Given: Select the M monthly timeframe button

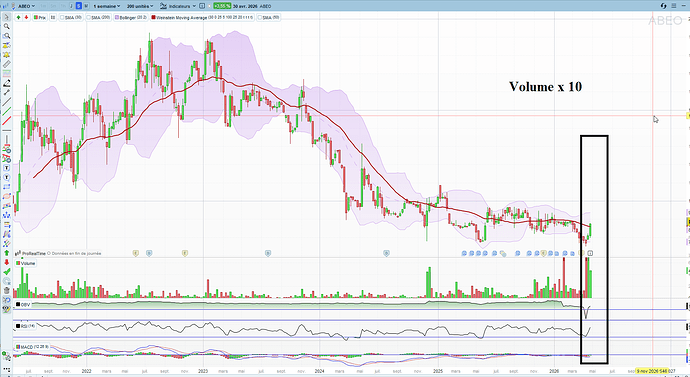Looking at the screenshot, I should [x=86, y=6].
